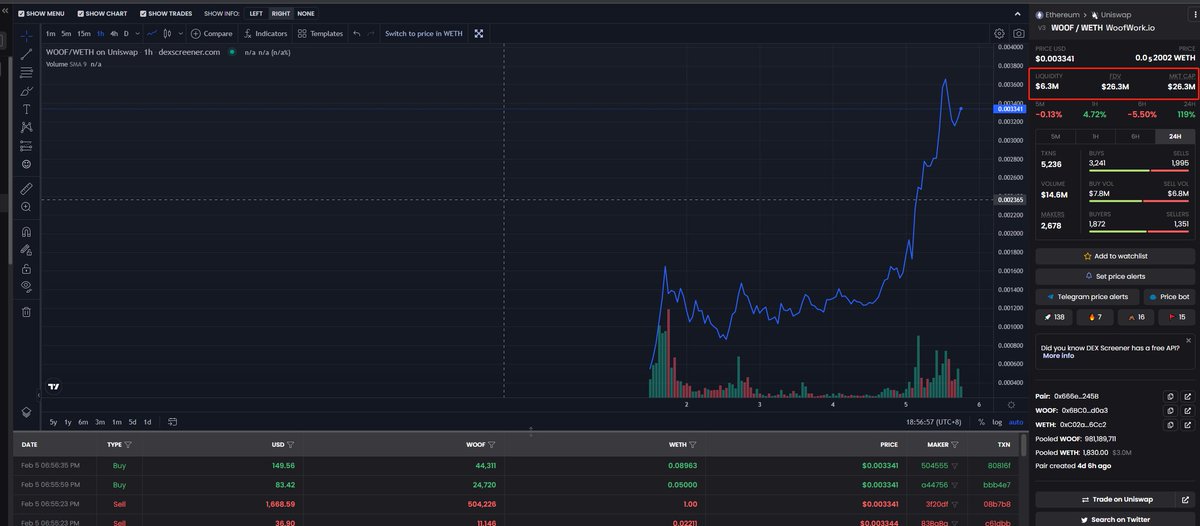Viewport: 1200px width, 526px height.
Task: Enter chart fullscreen mode
Action: (479, 33)
